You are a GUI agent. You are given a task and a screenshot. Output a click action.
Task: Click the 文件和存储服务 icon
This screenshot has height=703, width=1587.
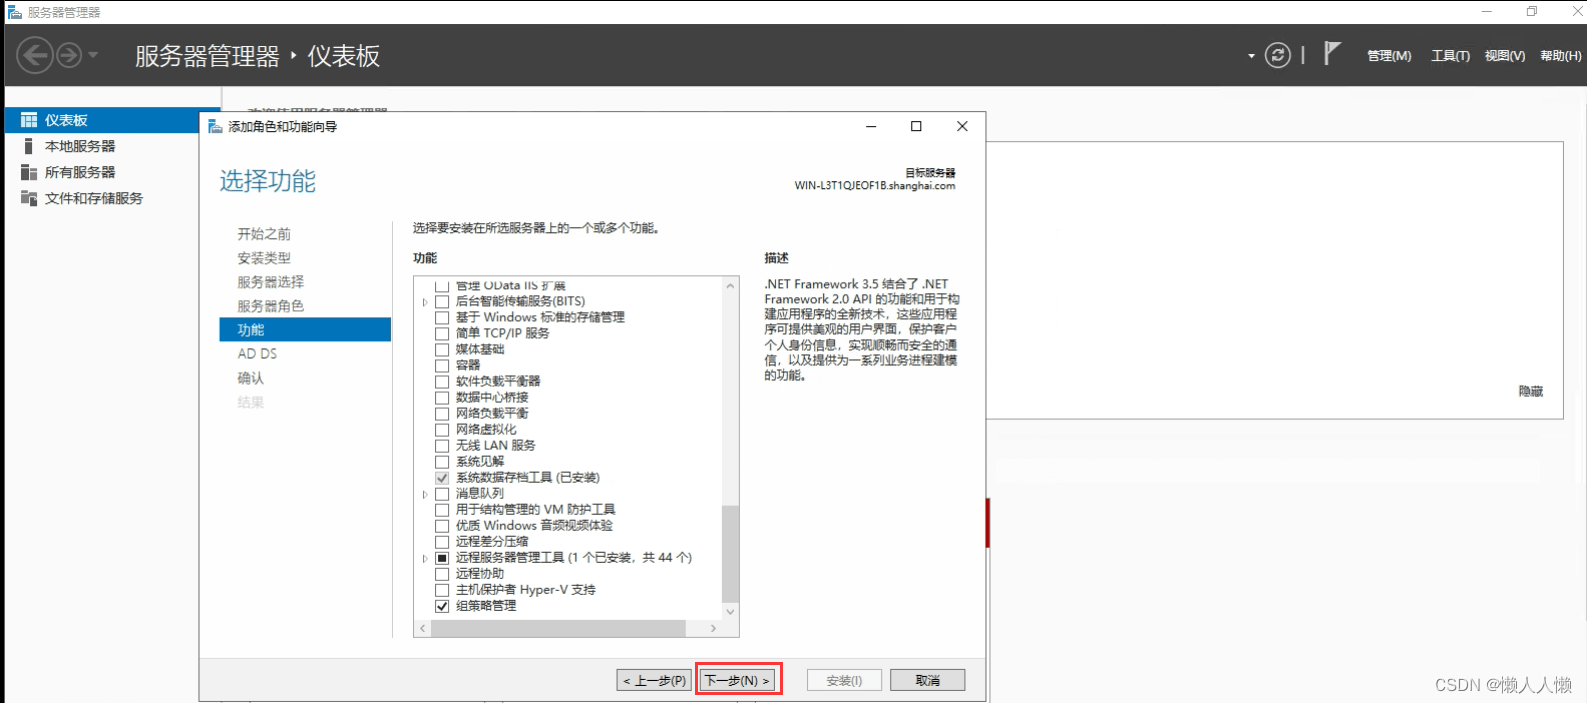pyautogui.click(x=29, y=198)
